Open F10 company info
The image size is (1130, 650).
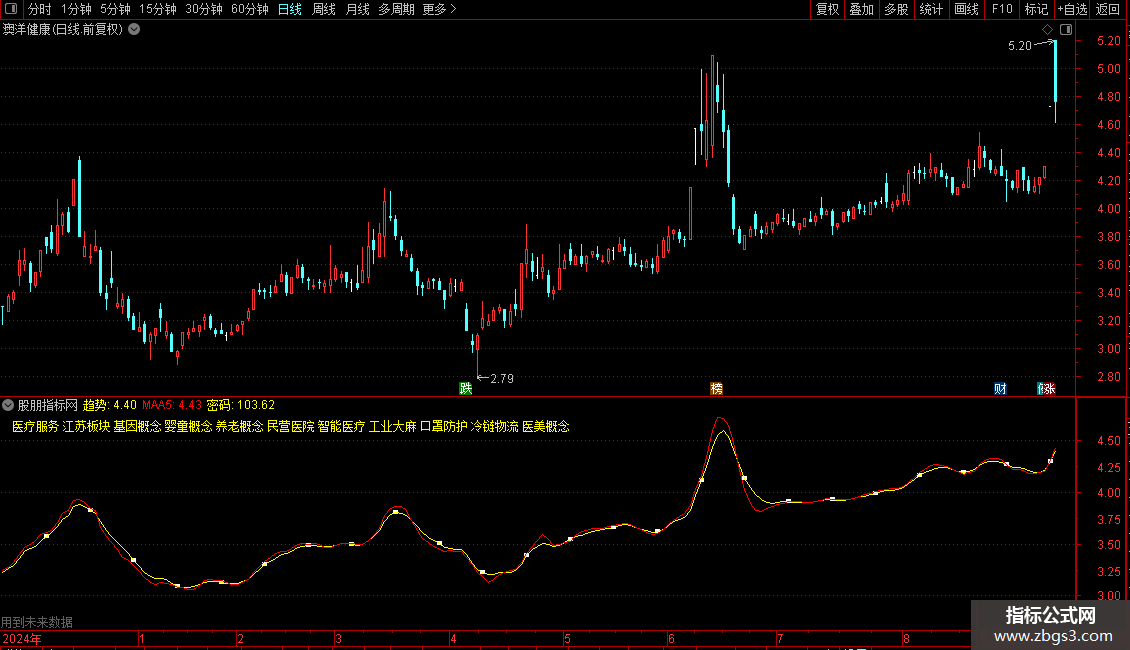pos(1002,9)
